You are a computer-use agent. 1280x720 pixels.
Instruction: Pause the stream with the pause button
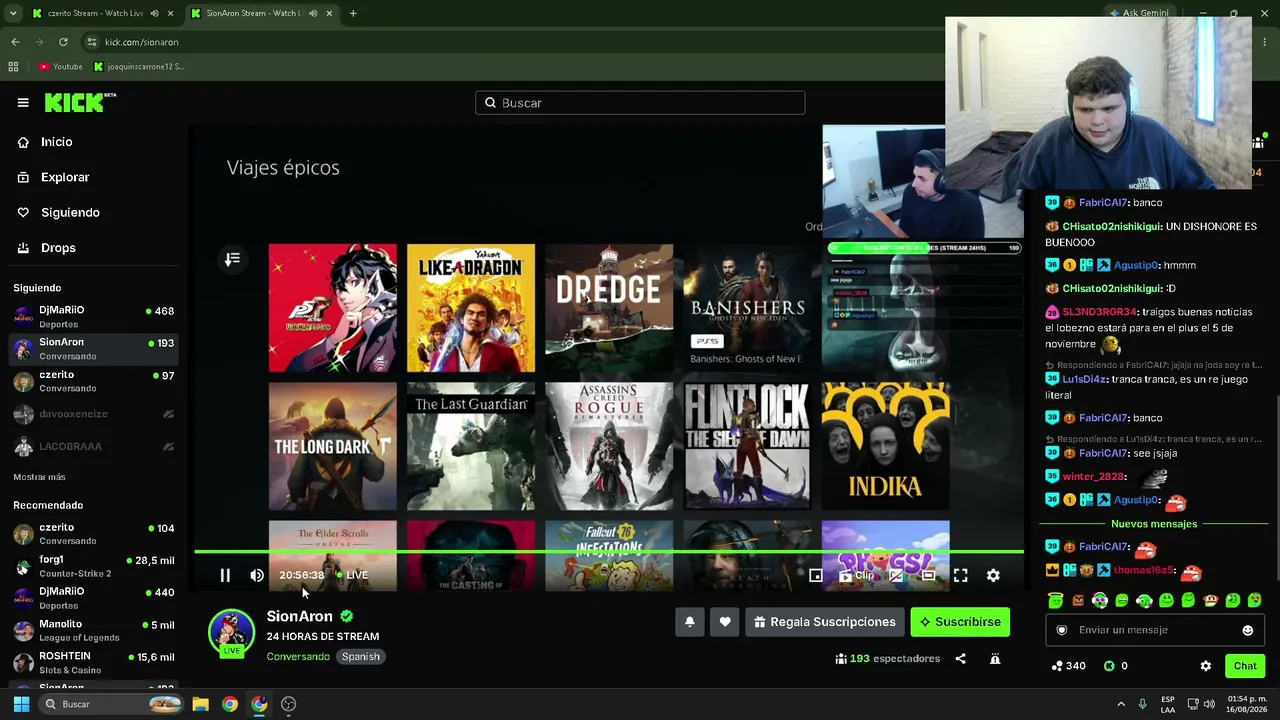coord(225,575)
